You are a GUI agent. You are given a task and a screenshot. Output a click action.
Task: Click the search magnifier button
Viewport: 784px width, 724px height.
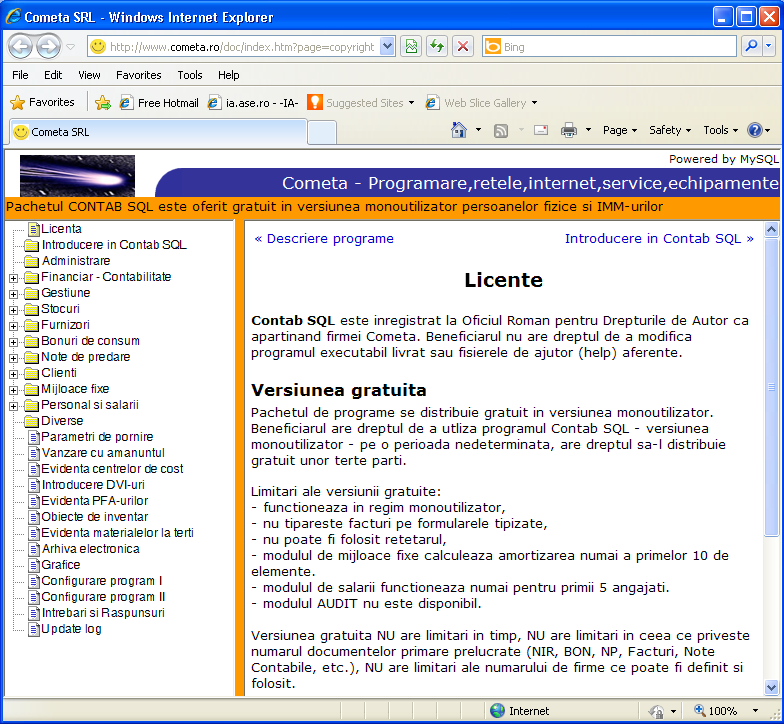pos(752,46)
